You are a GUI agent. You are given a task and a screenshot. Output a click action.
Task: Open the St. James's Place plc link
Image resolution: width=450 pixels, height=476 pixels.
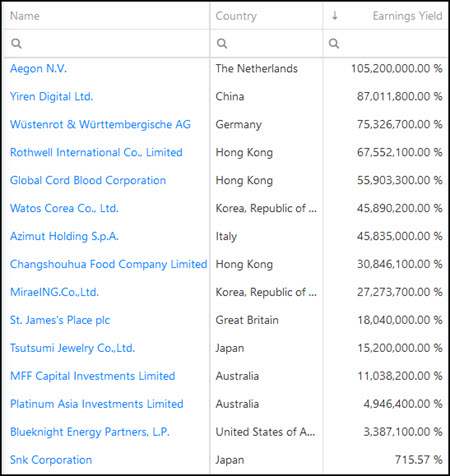[60, 320]
